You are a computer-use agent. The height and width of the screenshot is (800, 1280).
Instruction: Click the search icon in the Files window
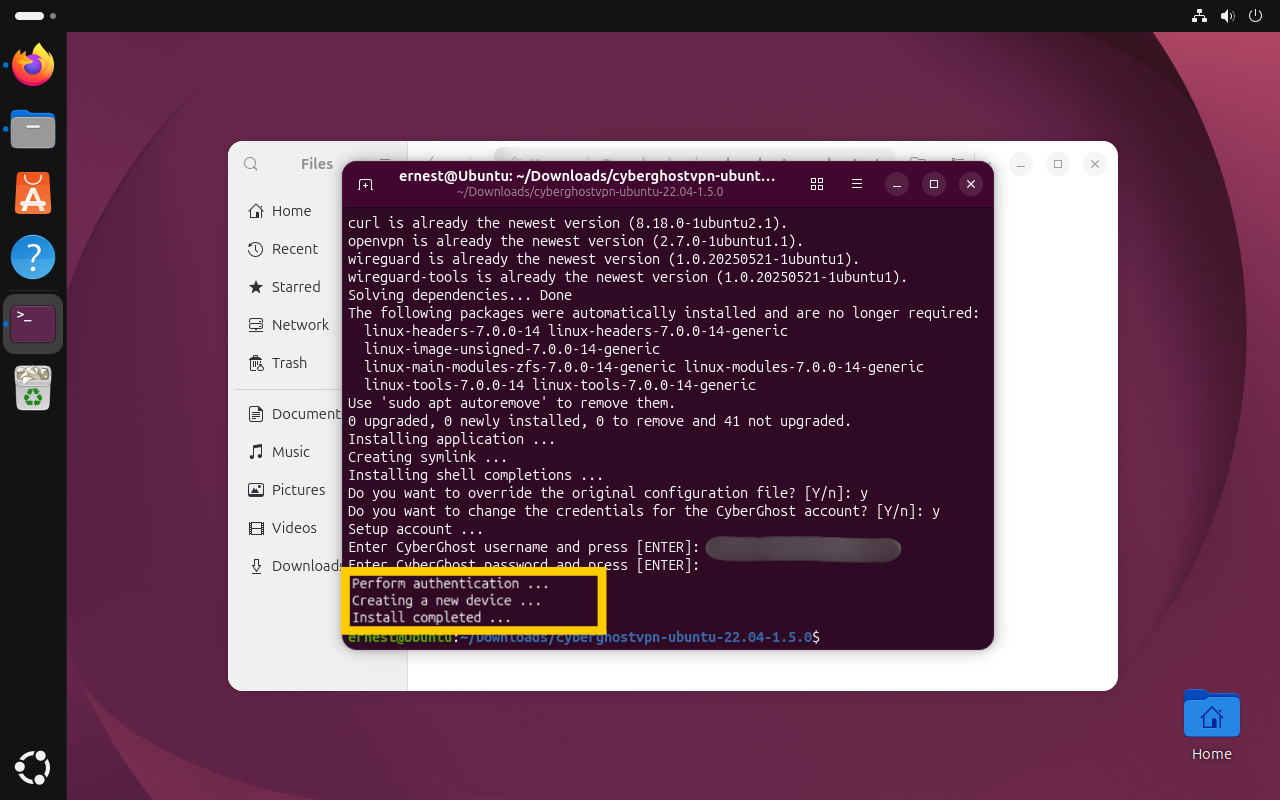point(251,164)
